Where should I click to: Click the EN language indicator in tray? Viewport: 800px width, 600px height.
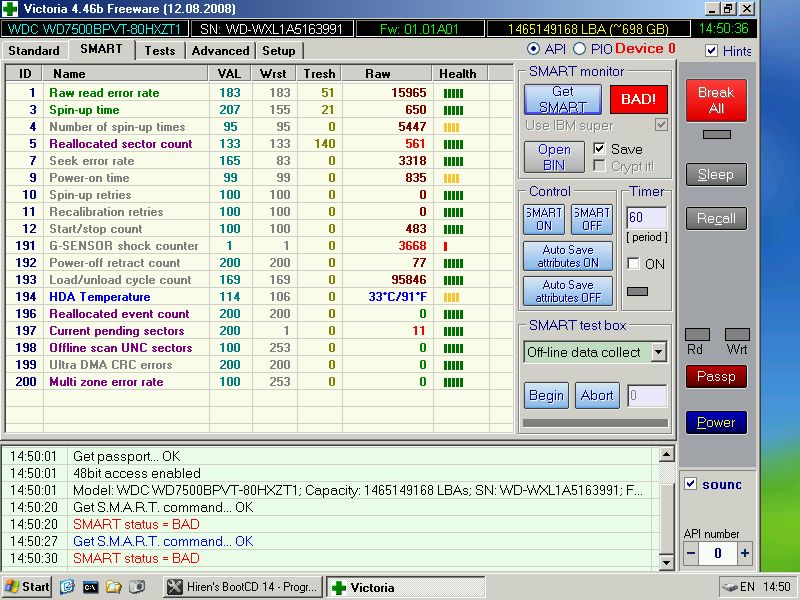[x=747, y=587]
